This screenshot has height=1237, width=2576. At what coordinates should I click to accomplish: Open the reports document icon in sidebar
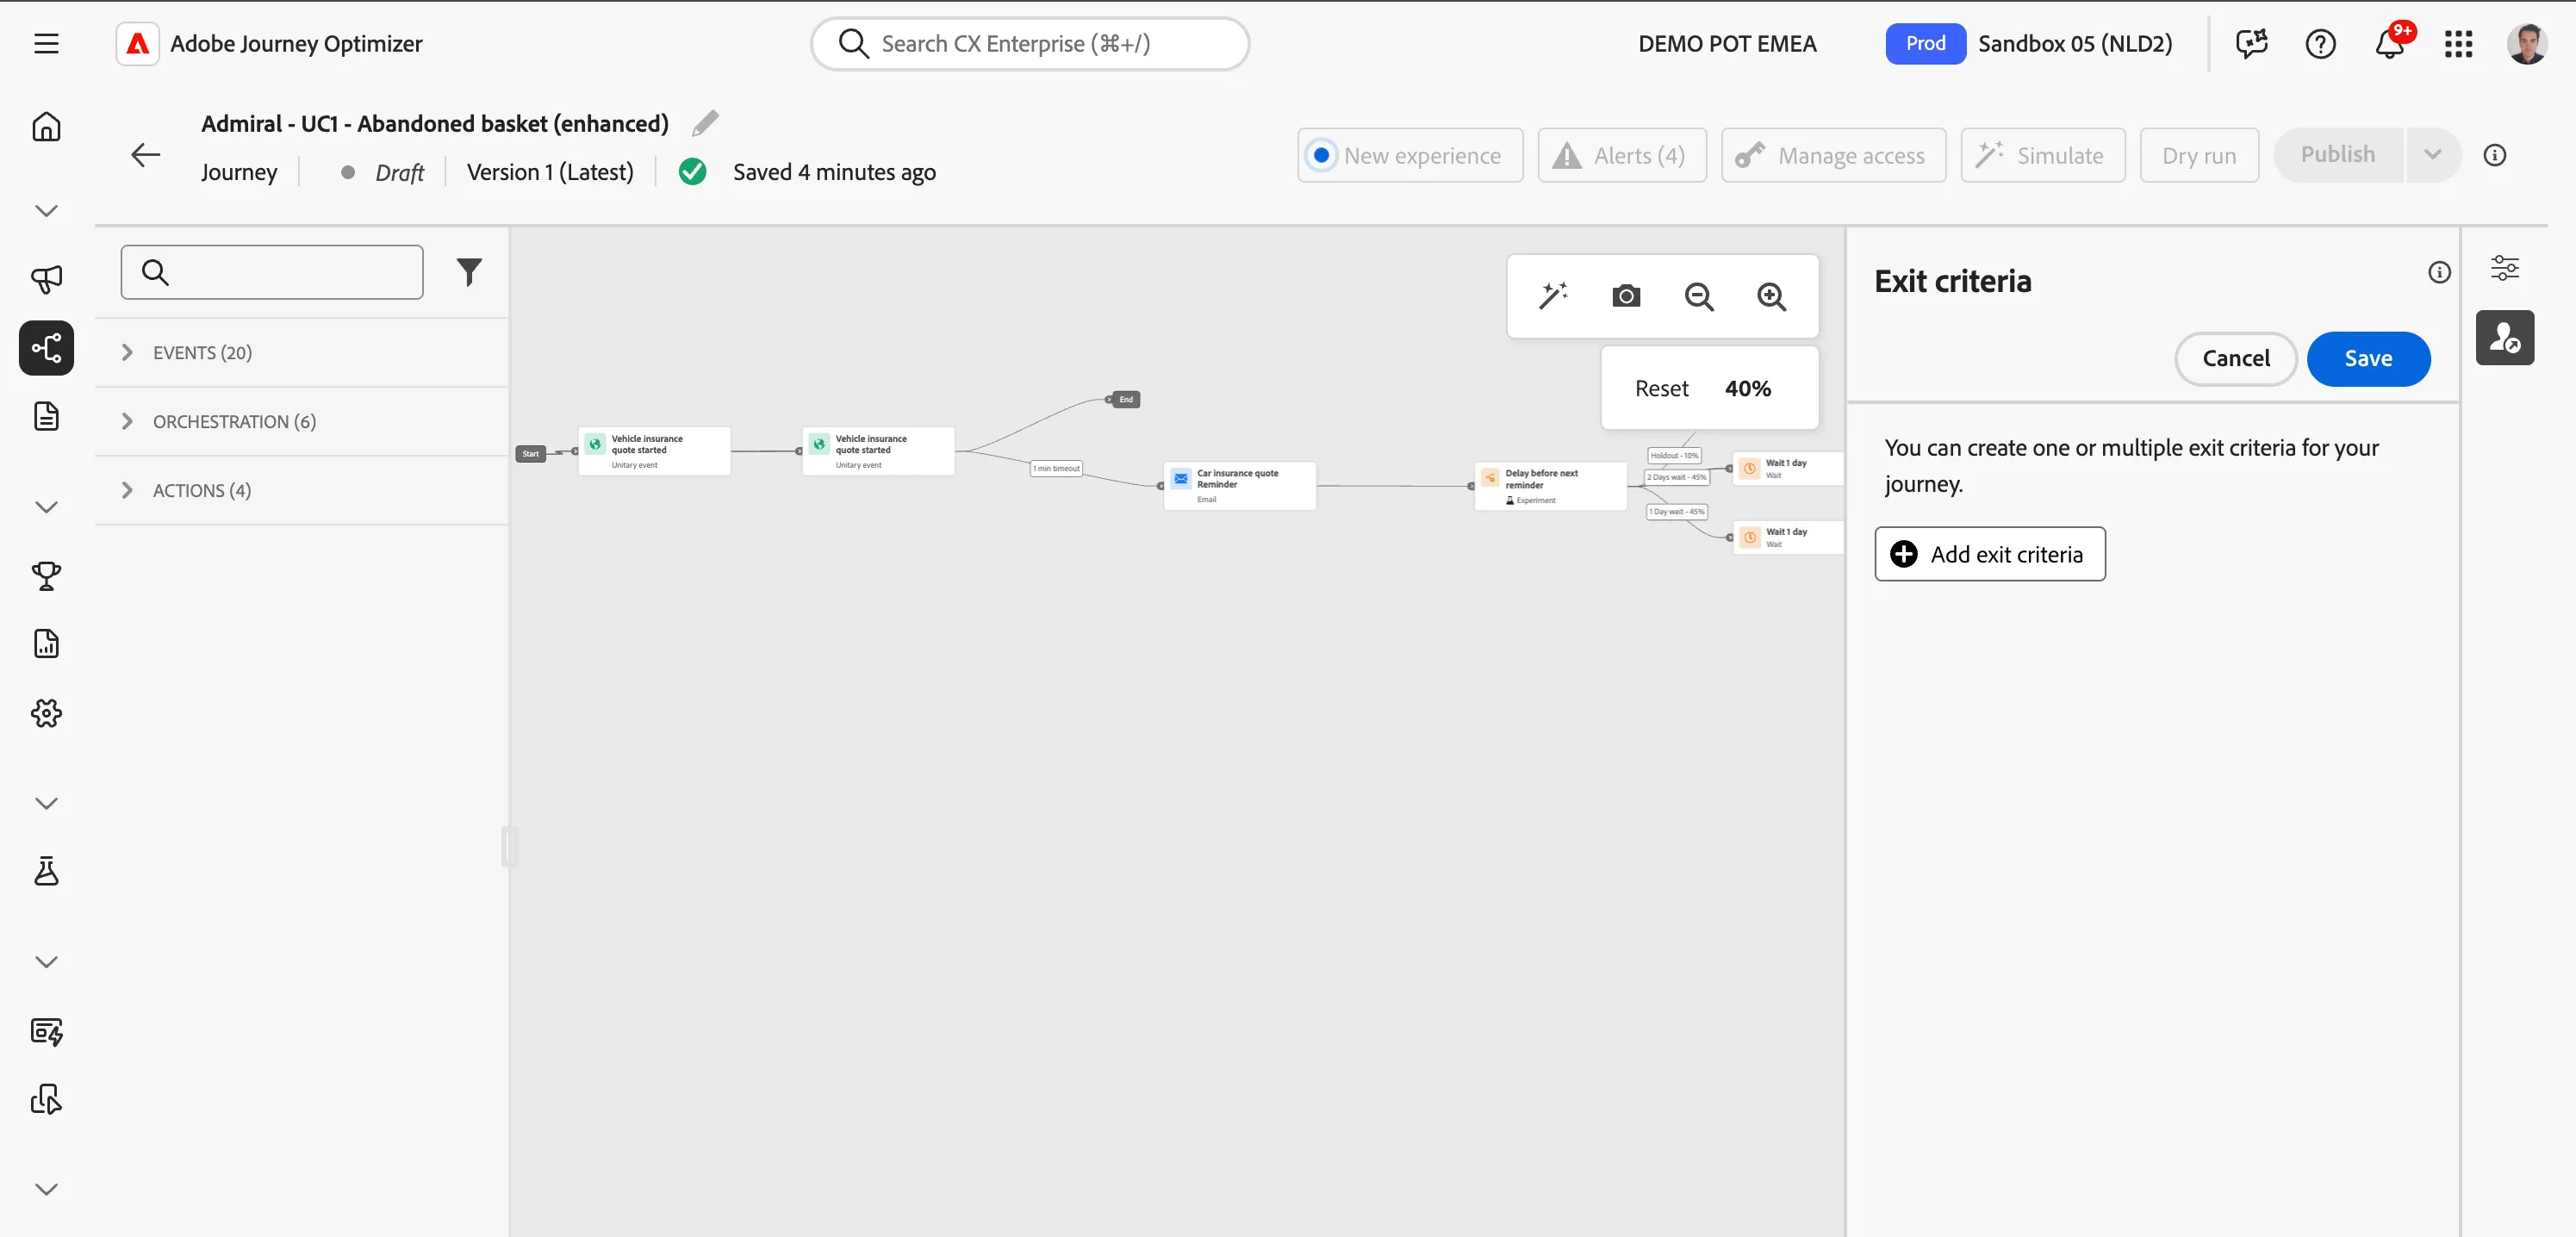(46, 643)
